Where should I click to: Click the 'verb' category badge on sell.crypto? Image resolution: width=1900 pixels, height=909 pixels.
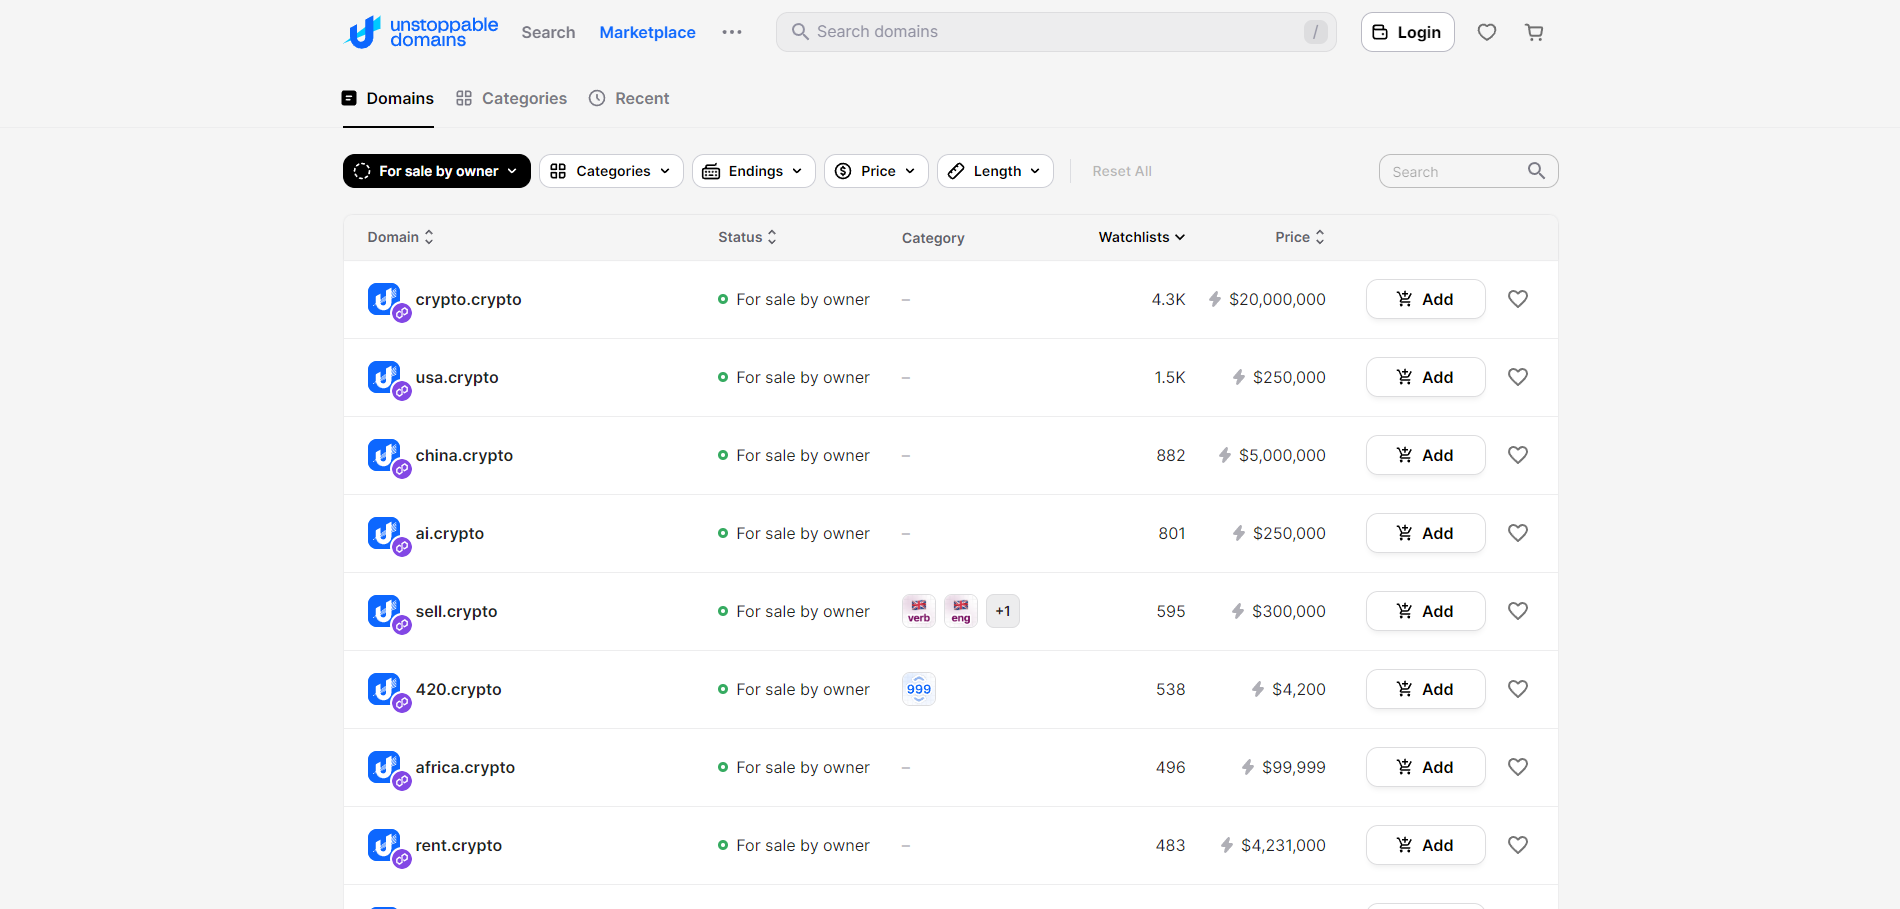[x=919, y=611]
